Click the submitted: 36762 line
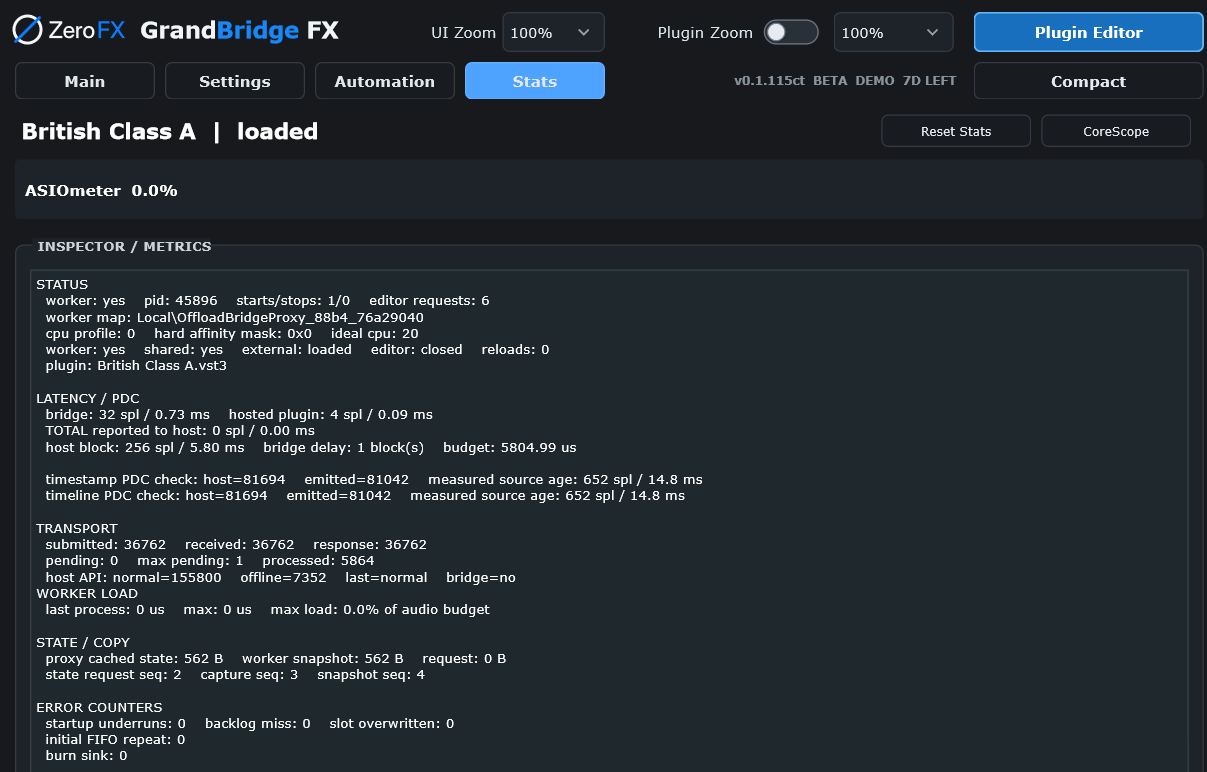Image resolution: width=1207 pixels, height=772 pixels. pos(236,545)
